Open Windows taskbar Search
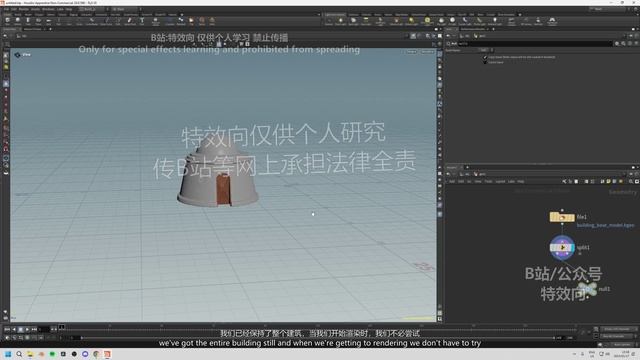 click(x=19, y=354)
